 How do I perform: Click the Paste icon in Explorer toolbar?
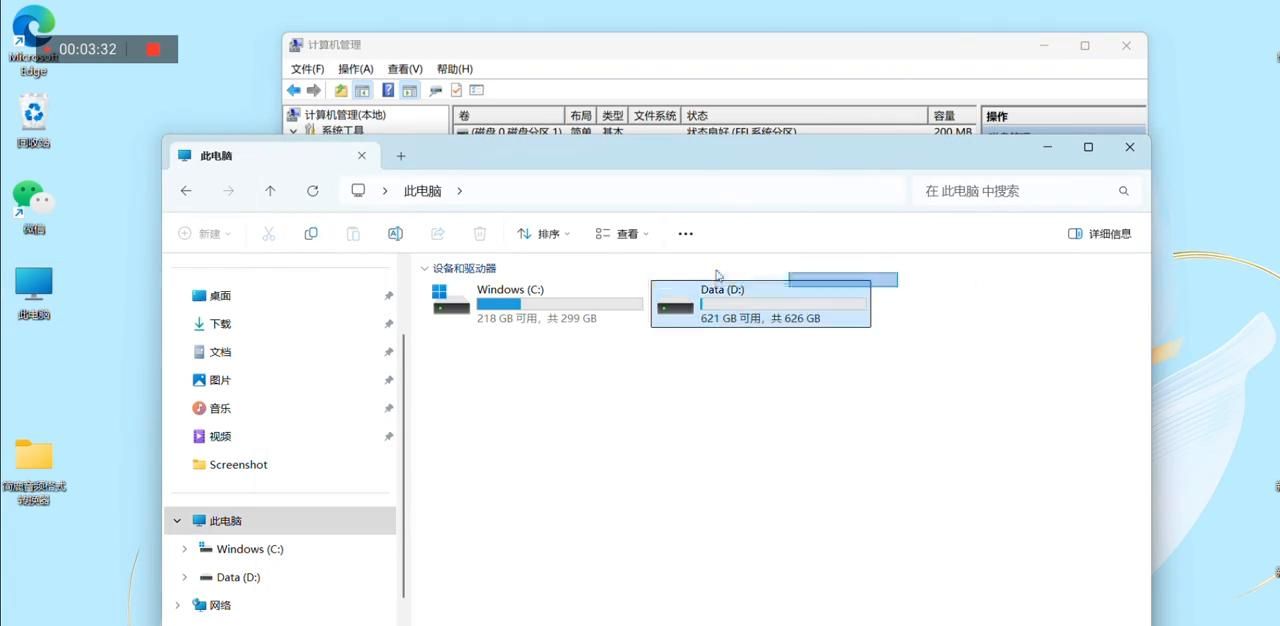pos(353,233)
